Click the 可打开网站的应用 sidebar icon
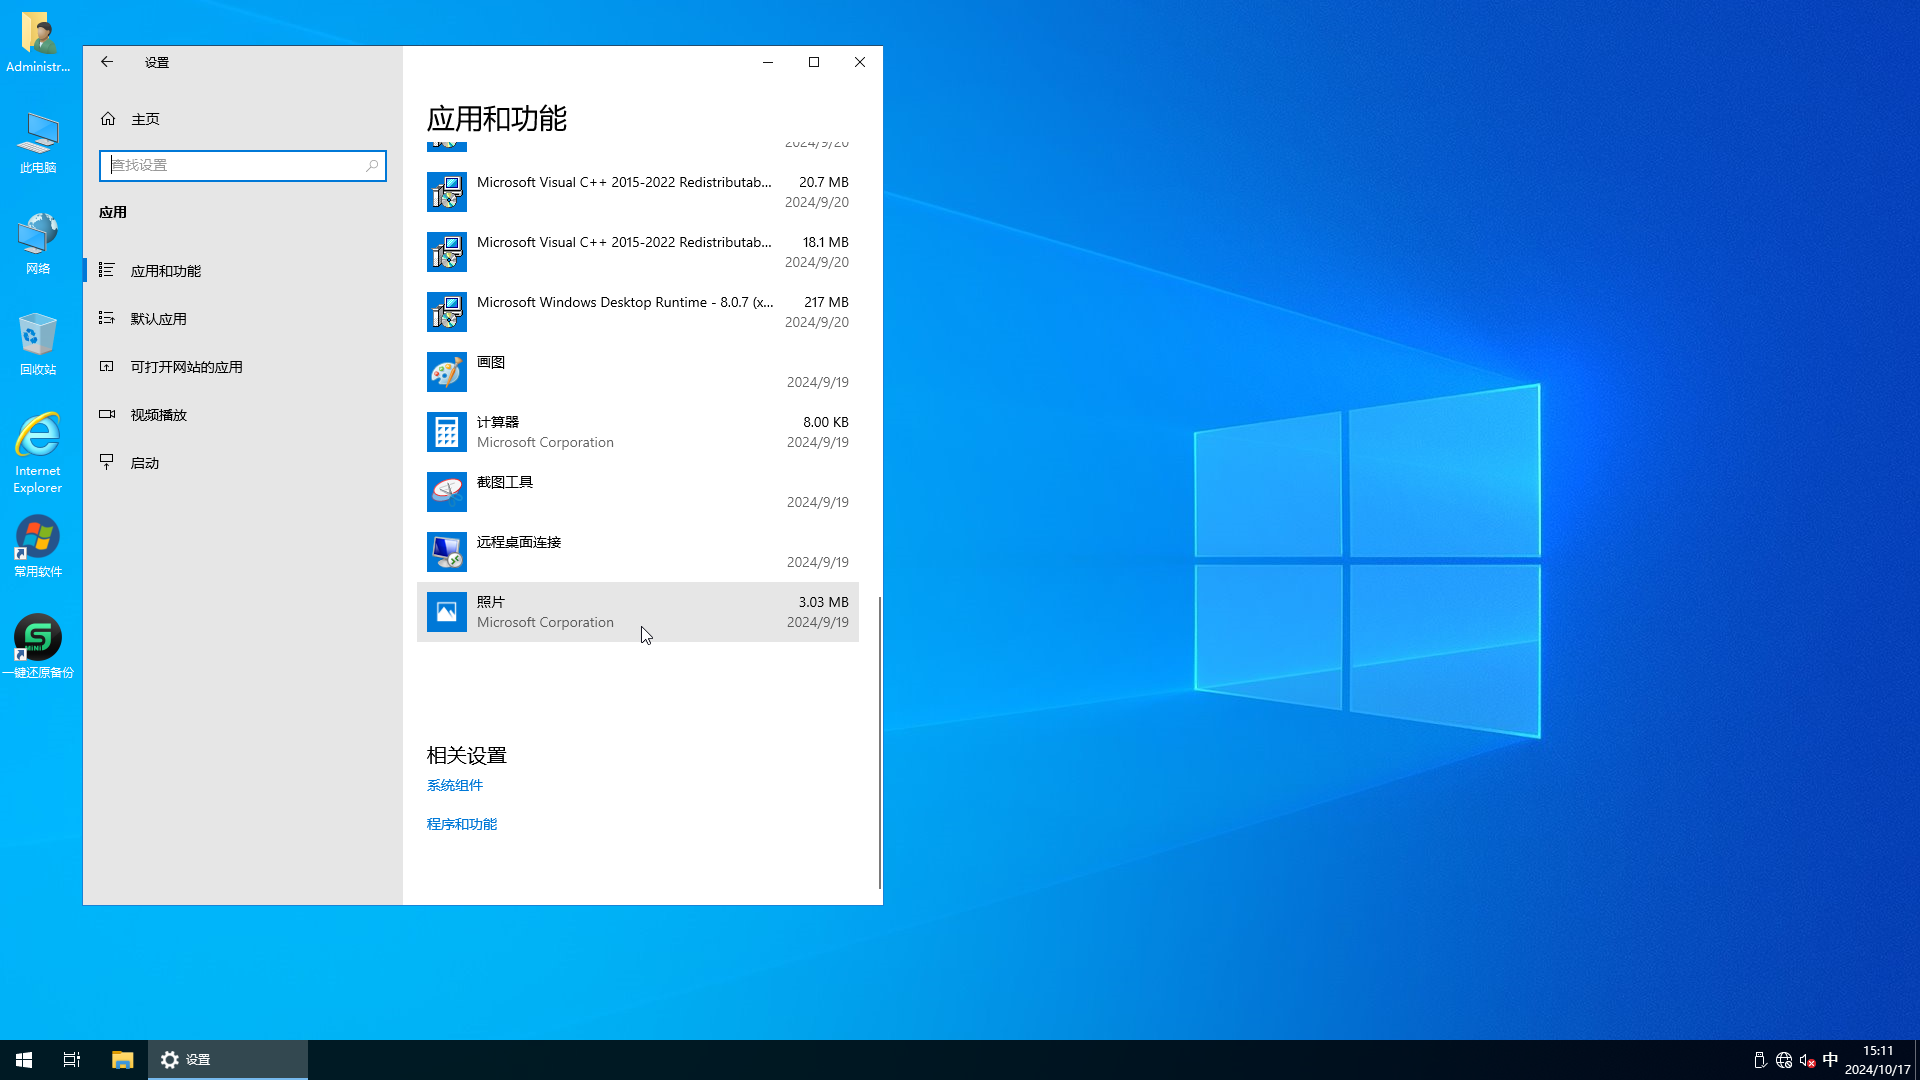Image resolution: width=1920 pixels, height=1080 pixels. 107,367
